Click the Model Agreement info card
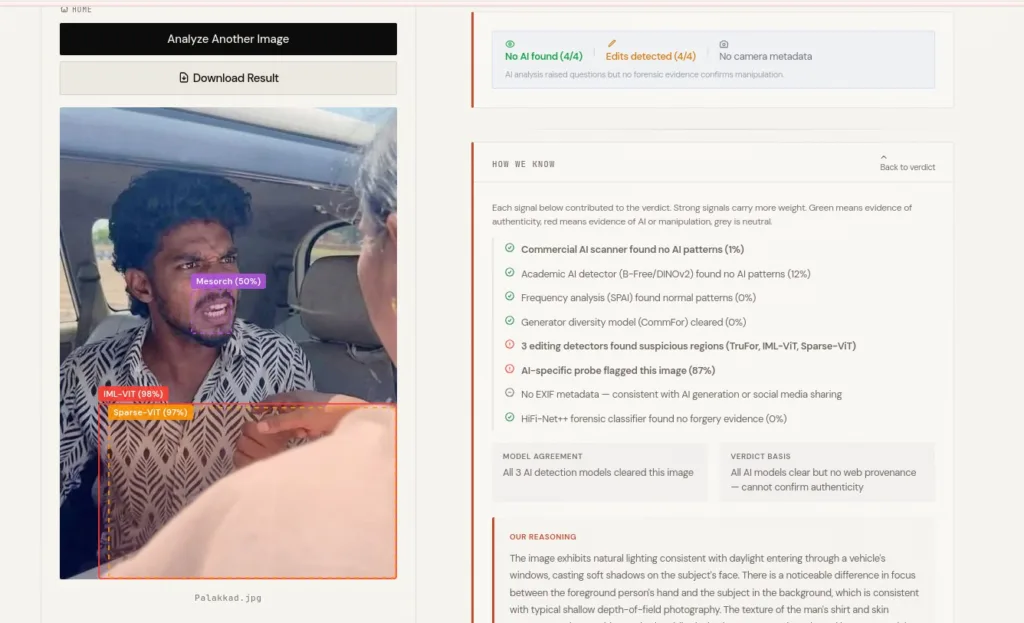Screen dimensions: 1024x623 600,472
